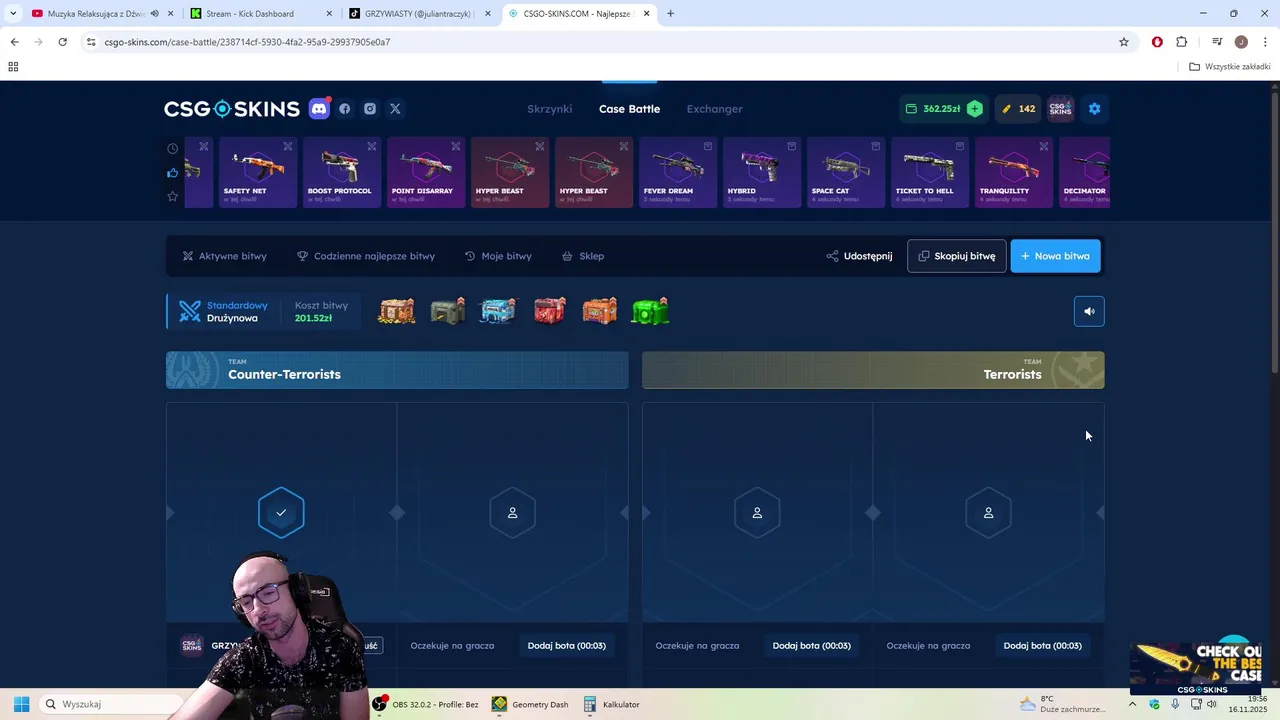
Task: Open the Exchanger navigation tab
Action: click(714, 109)
